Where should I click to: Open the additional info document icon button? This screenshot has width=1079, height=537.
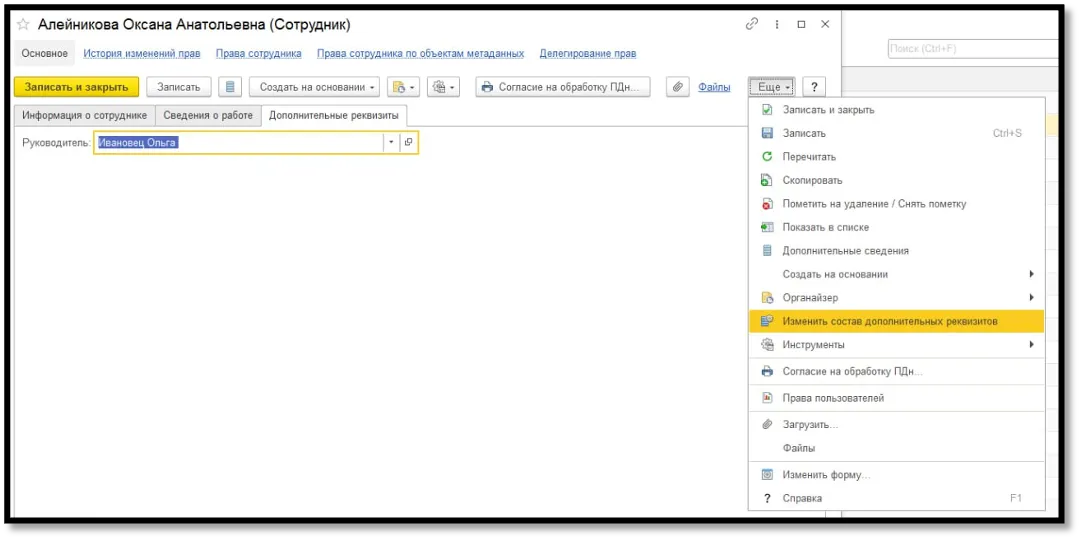click(230, 87)
